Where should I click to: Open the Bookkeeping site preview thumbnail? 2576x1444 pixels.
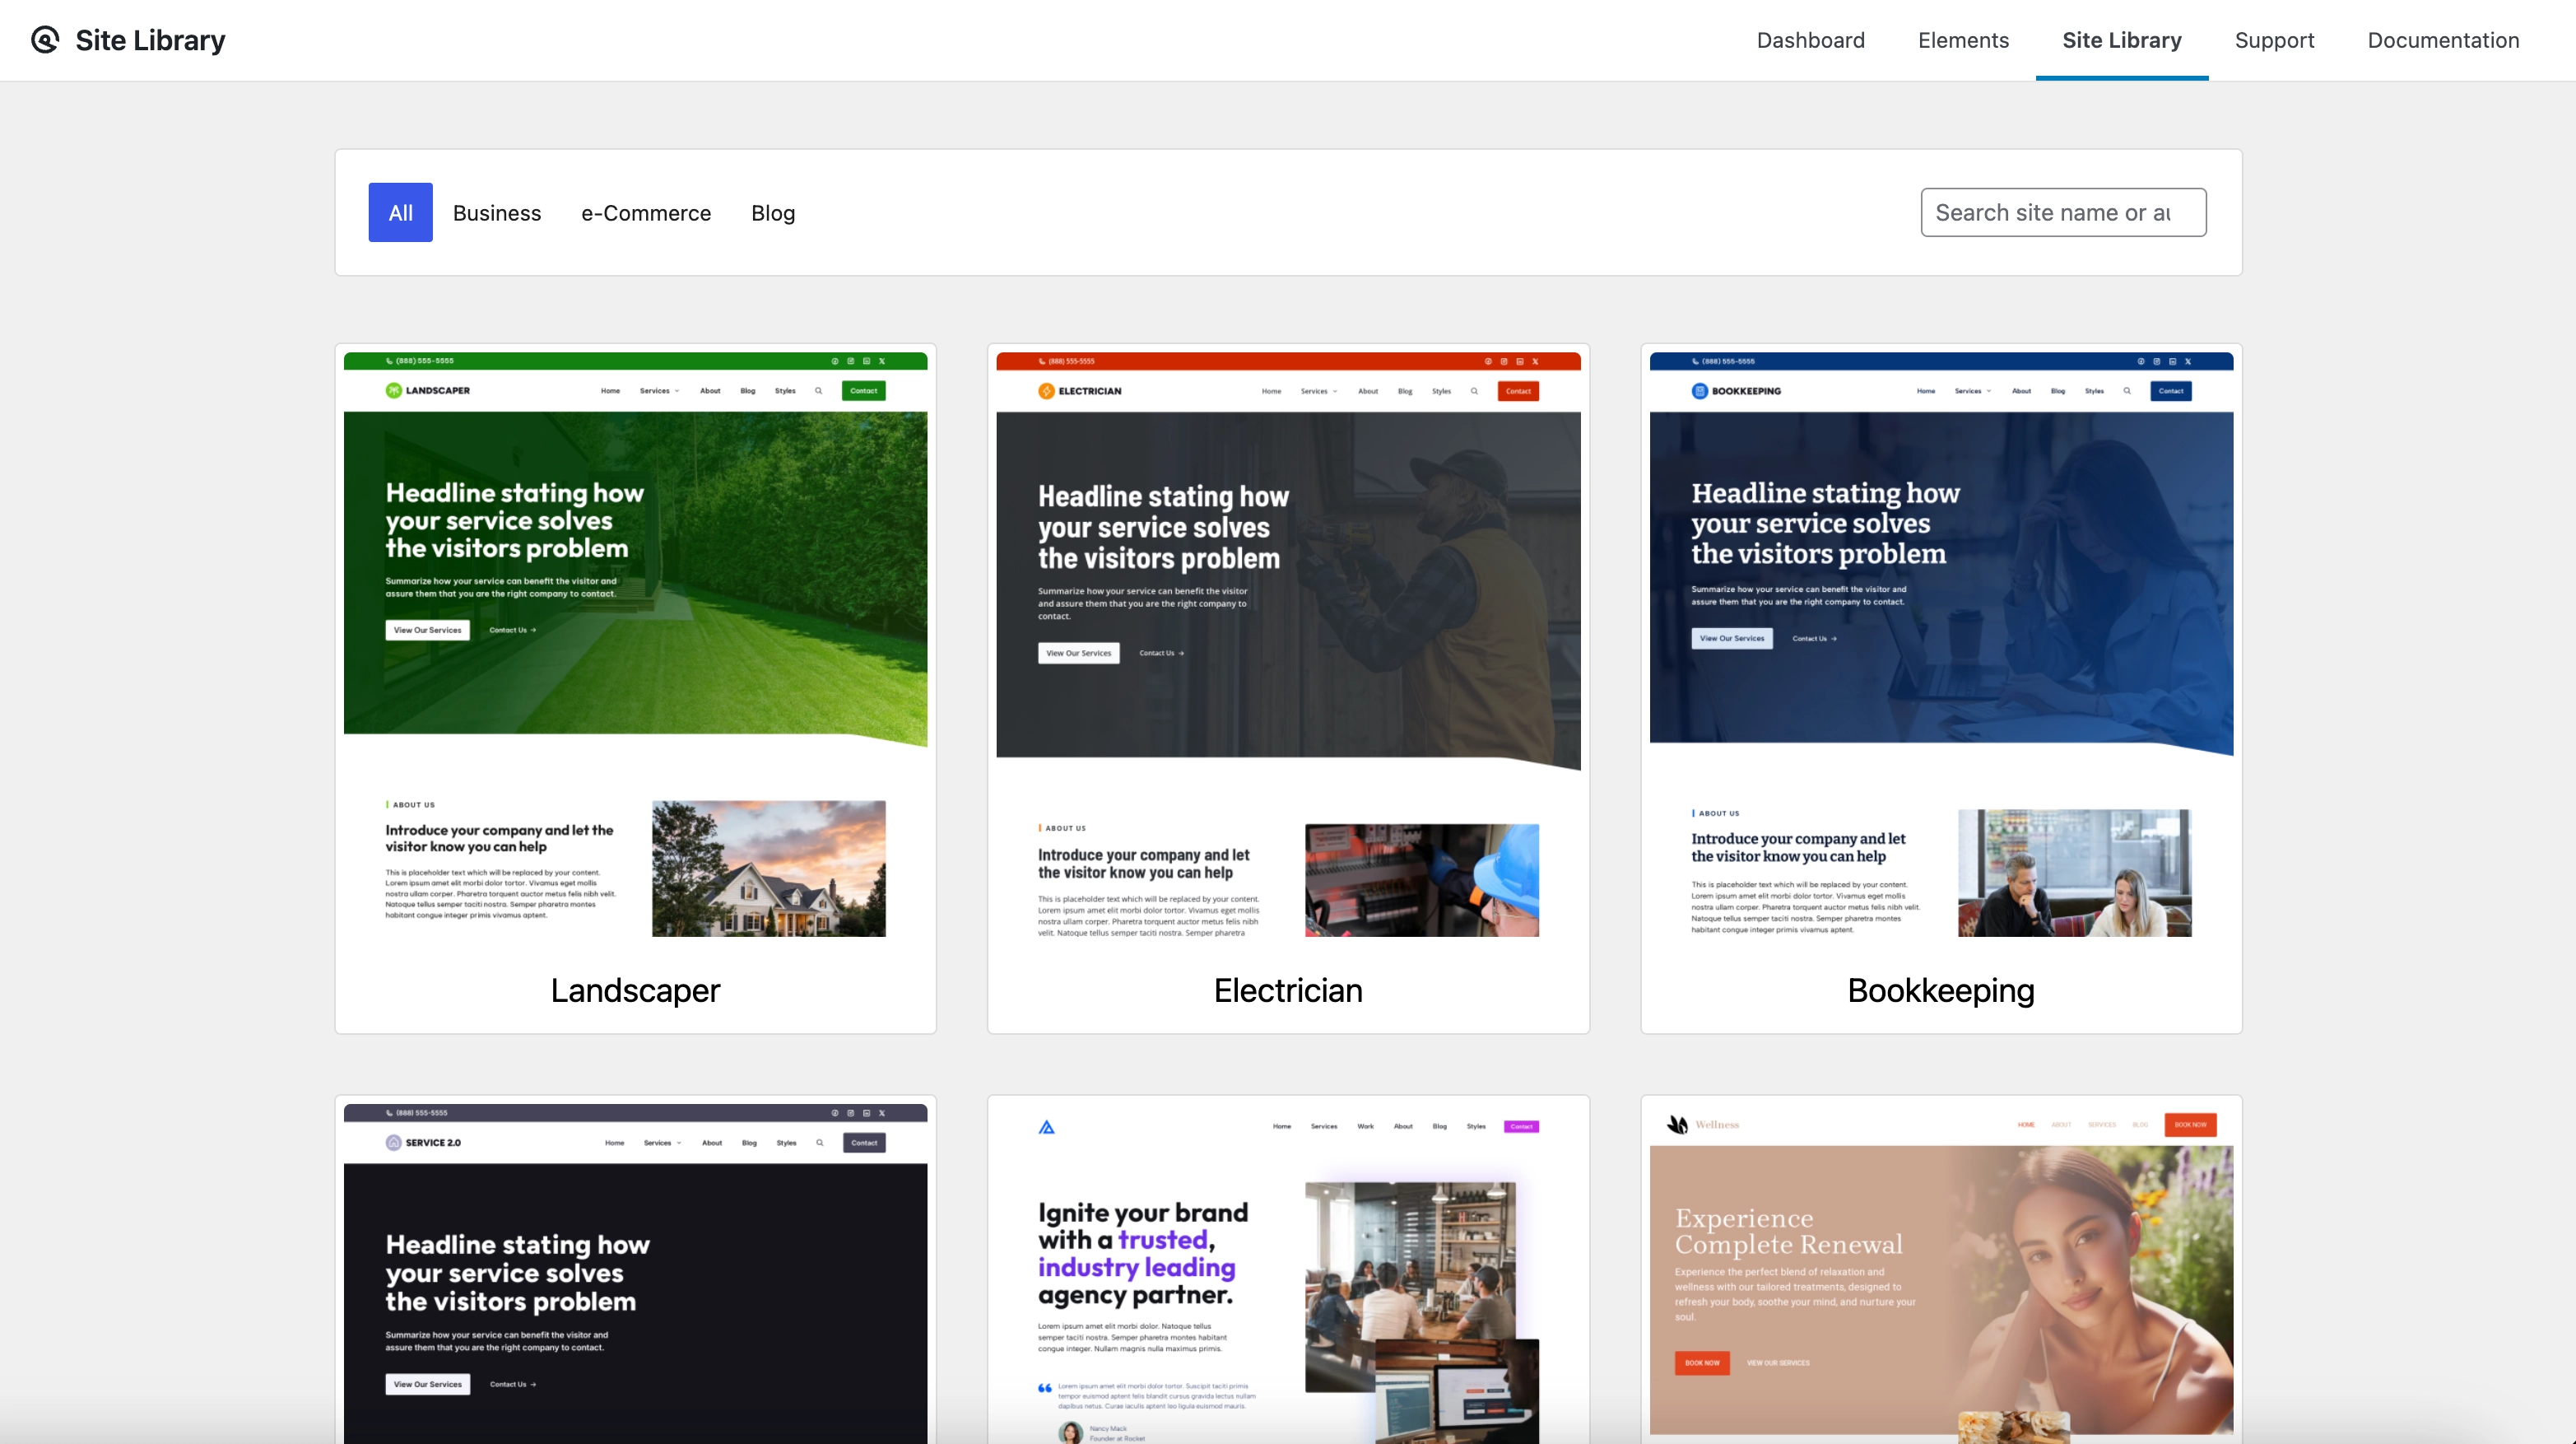1941,644
